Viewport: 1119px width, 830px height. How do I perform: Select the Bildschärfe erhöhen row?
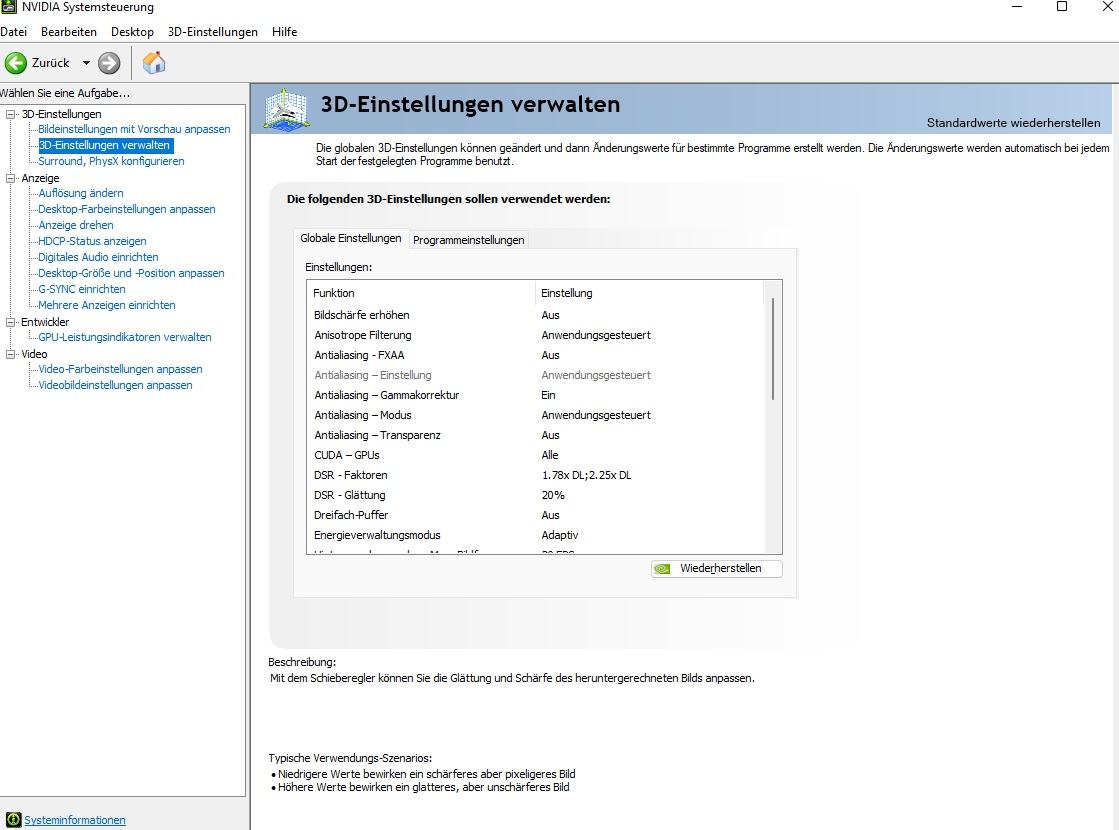coord(535,315)
